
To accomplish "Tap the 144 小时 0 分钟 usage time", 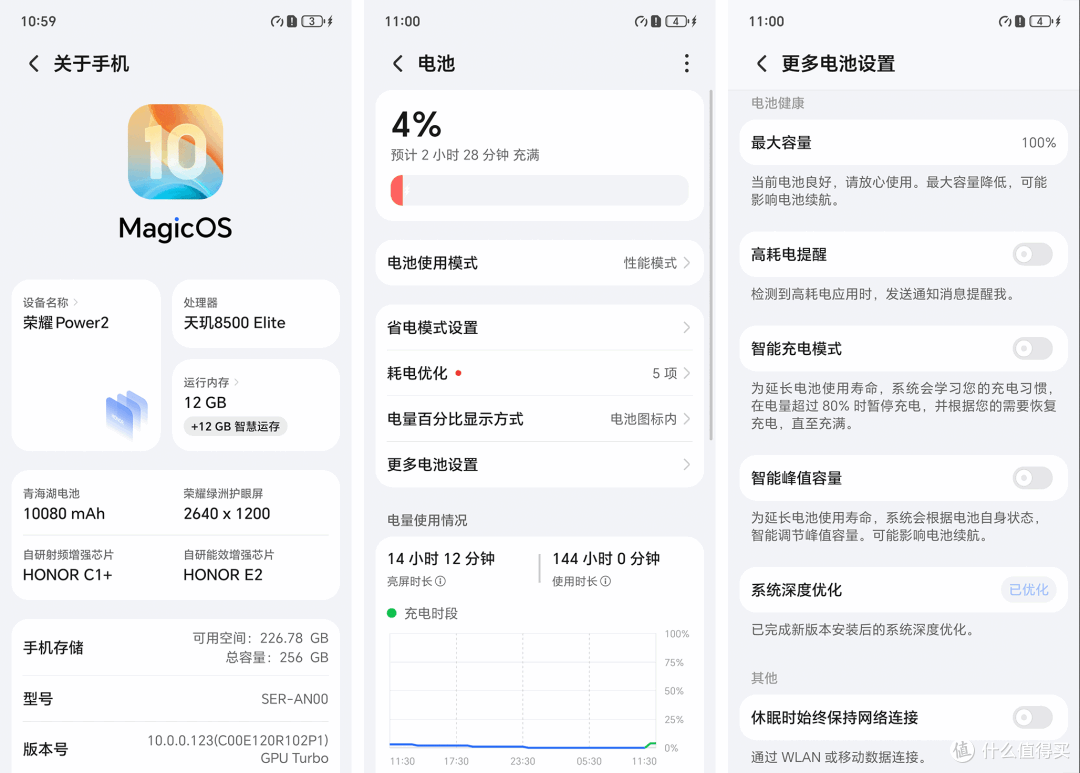I will 606,559.
